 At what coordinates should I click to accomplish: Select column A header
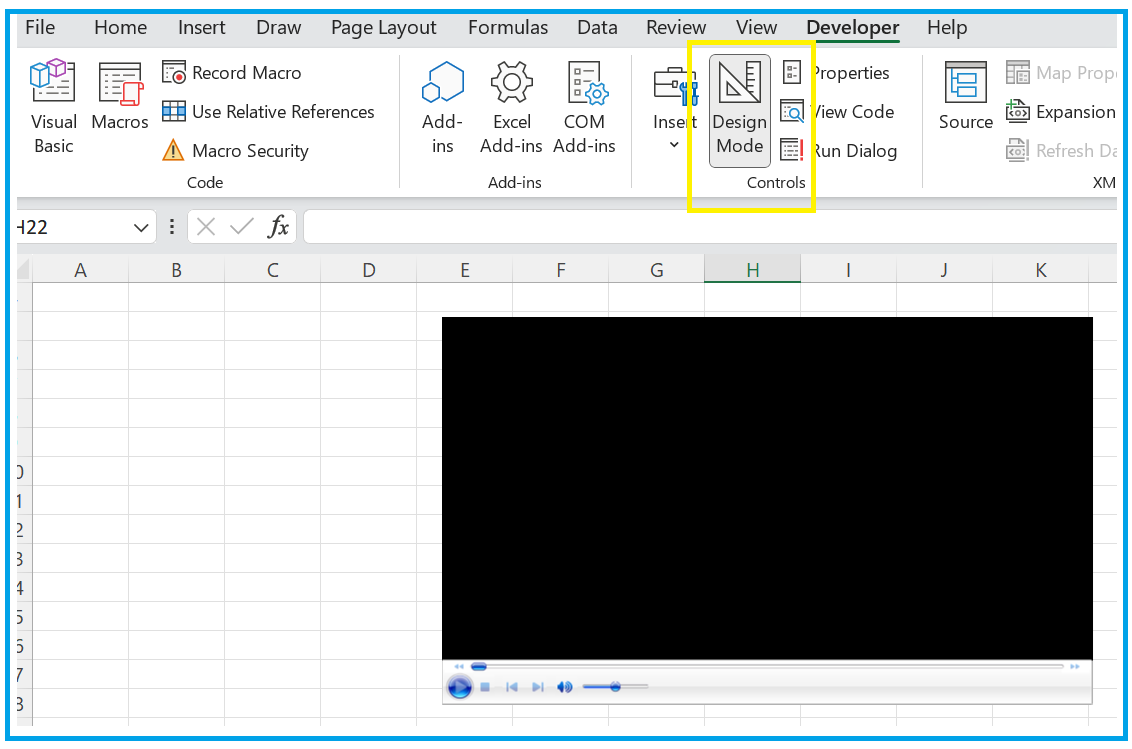pyautogui.click(x=80, y=271)
